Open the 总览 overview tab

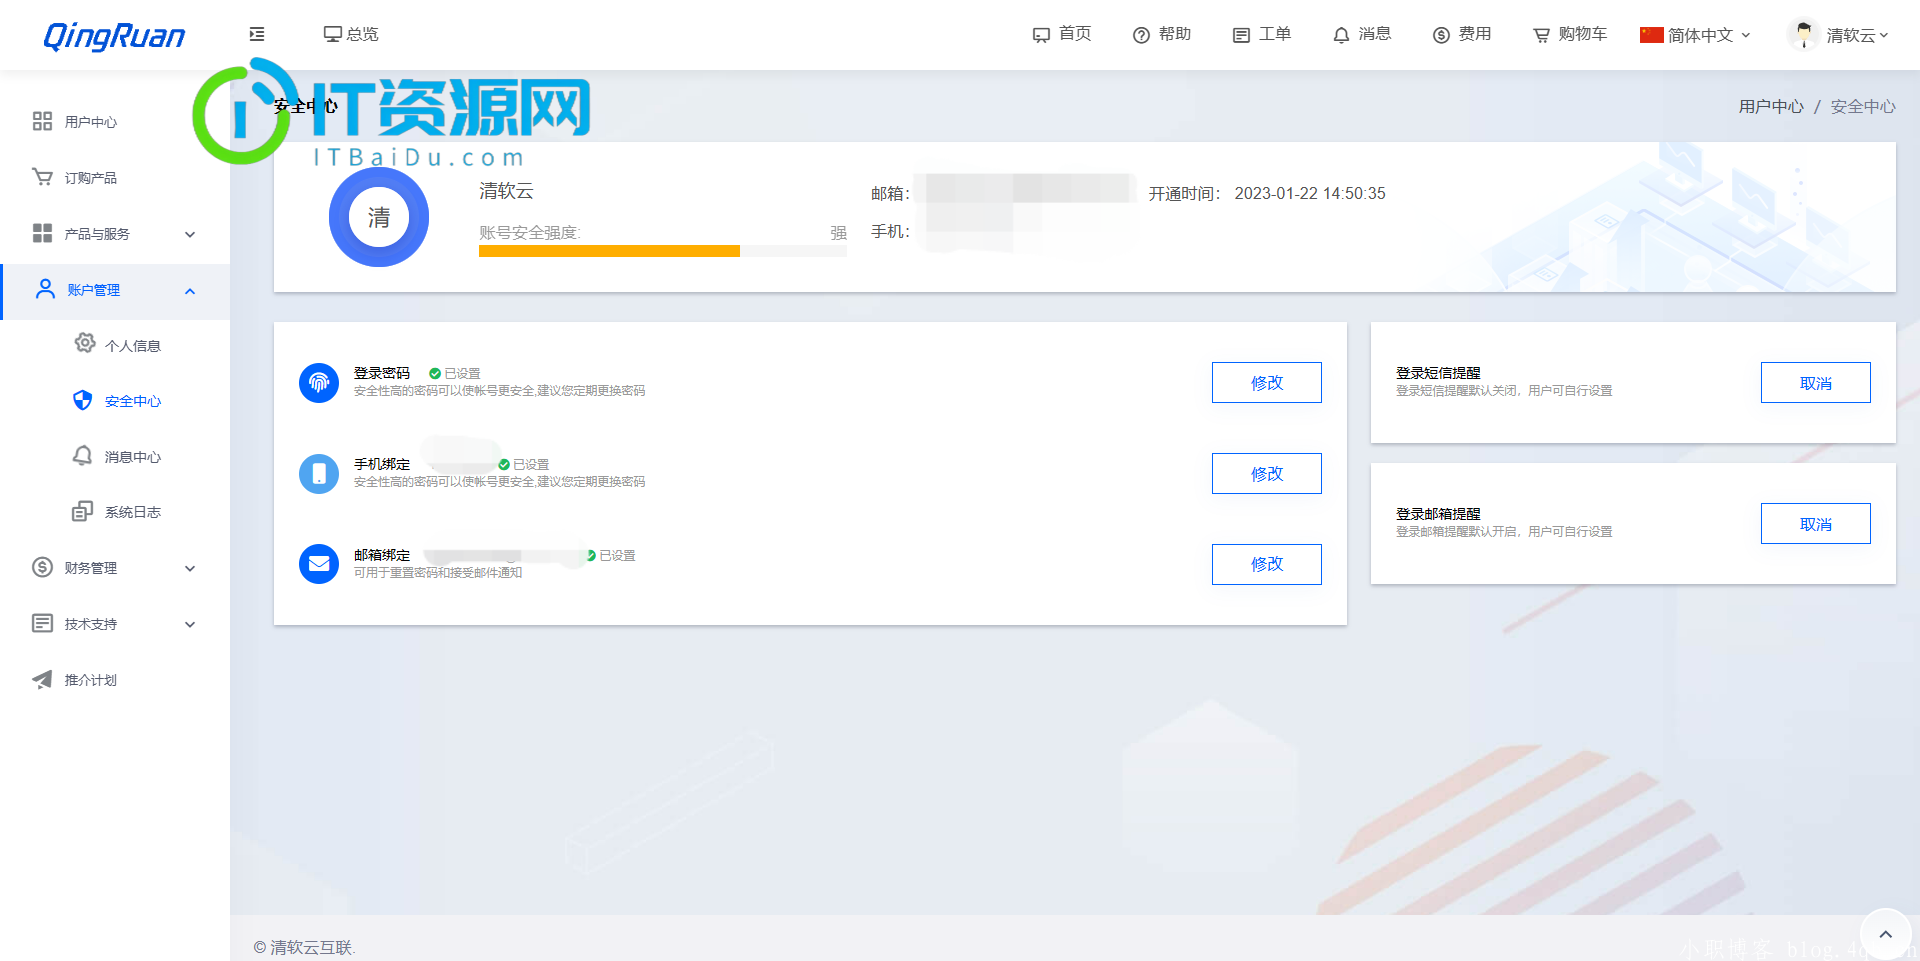click(x=351, y=34)
